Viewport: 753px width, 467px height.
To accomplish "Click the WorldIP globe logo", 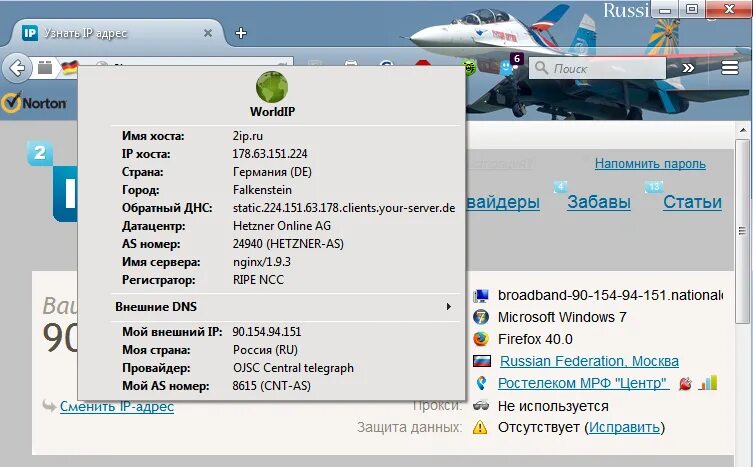I will point(272,87).
